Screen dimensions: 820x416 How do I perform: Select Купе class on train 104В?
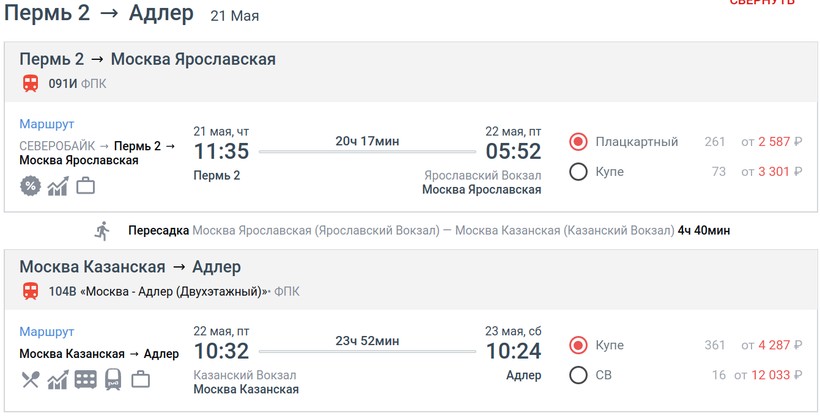[578, 345]
